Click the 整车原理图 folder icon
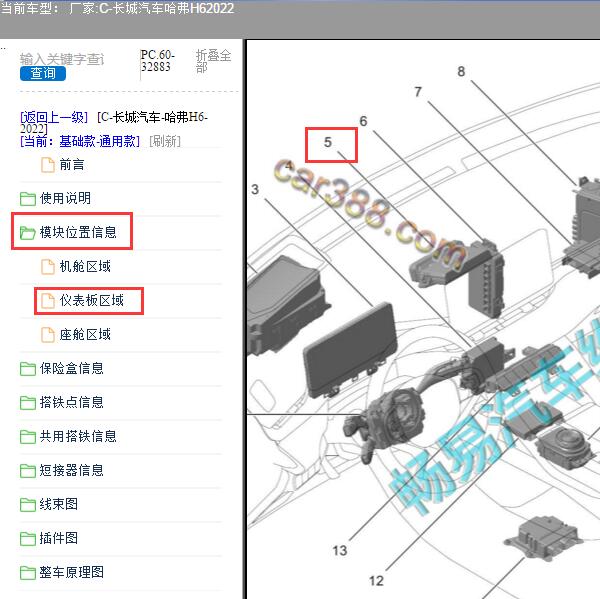 pos(28,573)
